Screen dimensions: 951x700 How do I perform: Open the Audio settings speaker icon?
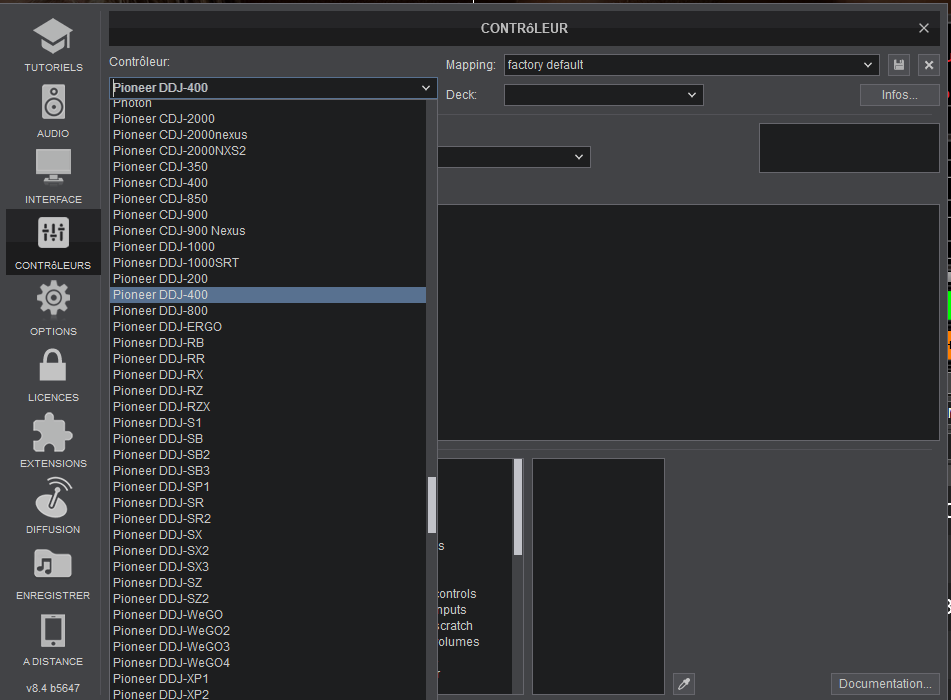[x=53, y=109]
